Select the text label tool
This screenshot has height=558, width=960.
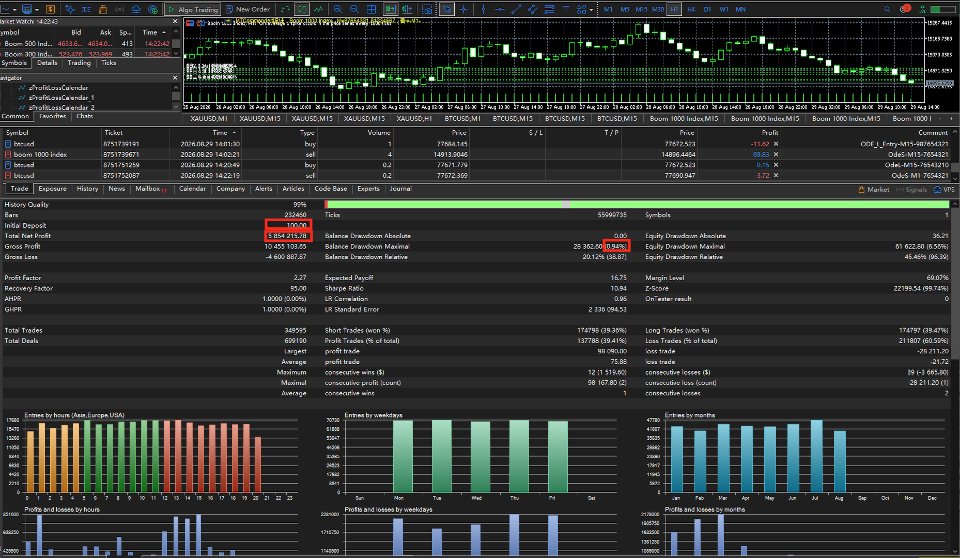pos(566,9)
